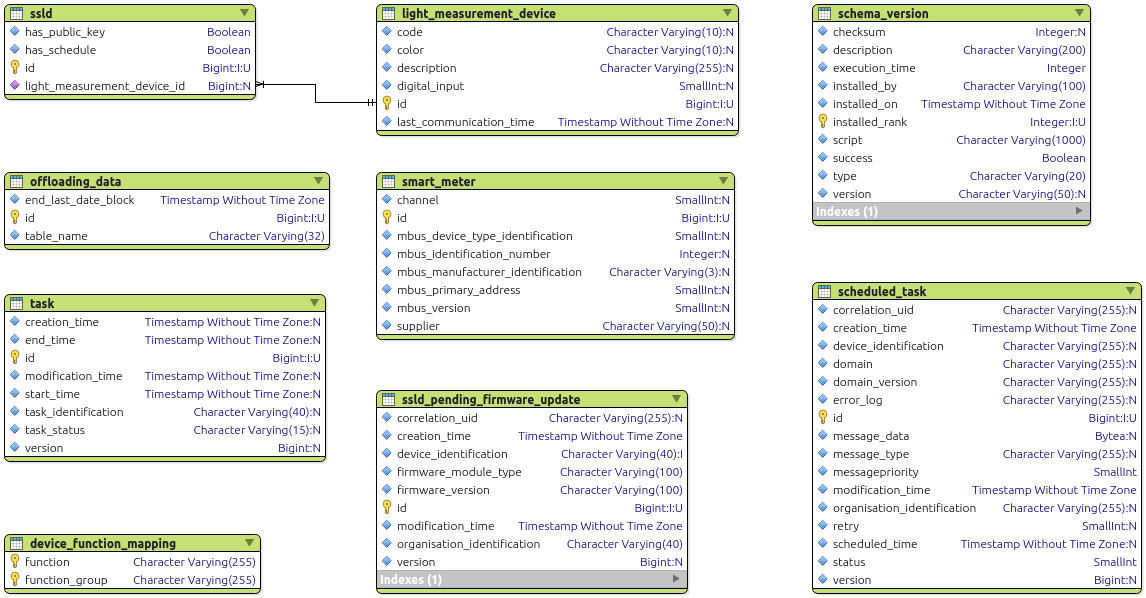The height and width of the screenshot is (598, 1146).
Task: Click the key icon of function_group column
Action: click(15, 580)
